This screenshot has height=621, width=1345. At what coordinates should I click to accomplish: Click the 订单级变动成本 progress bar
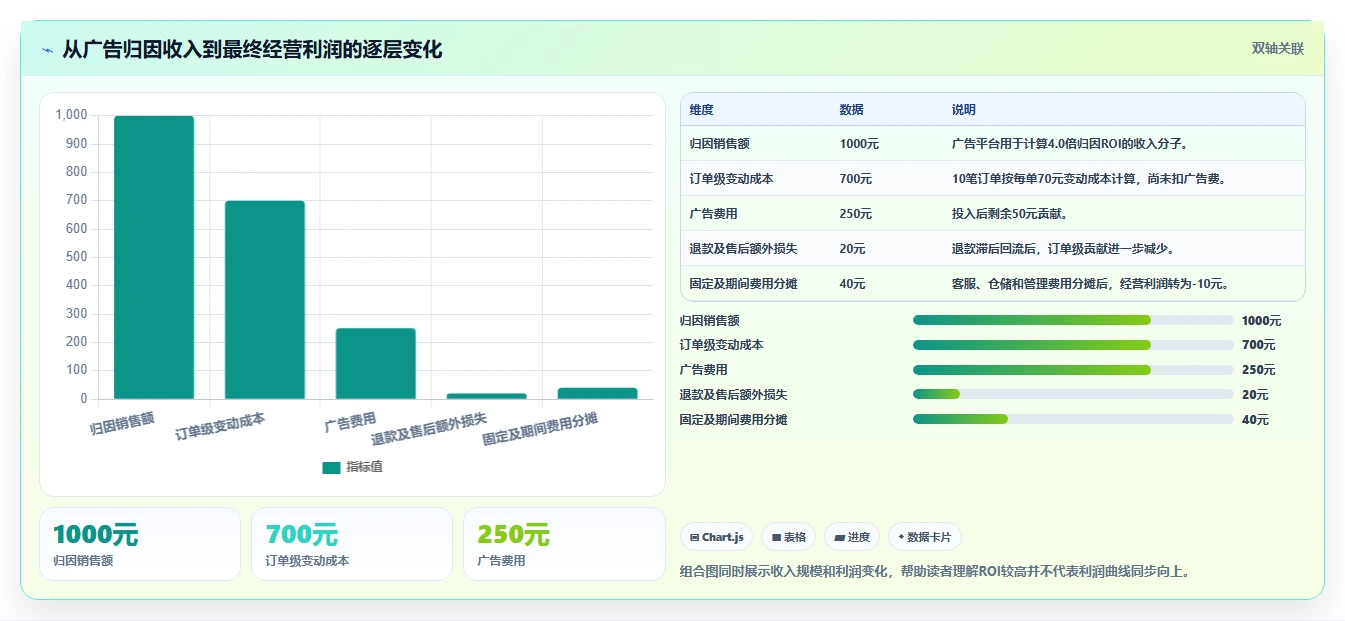1073,345
